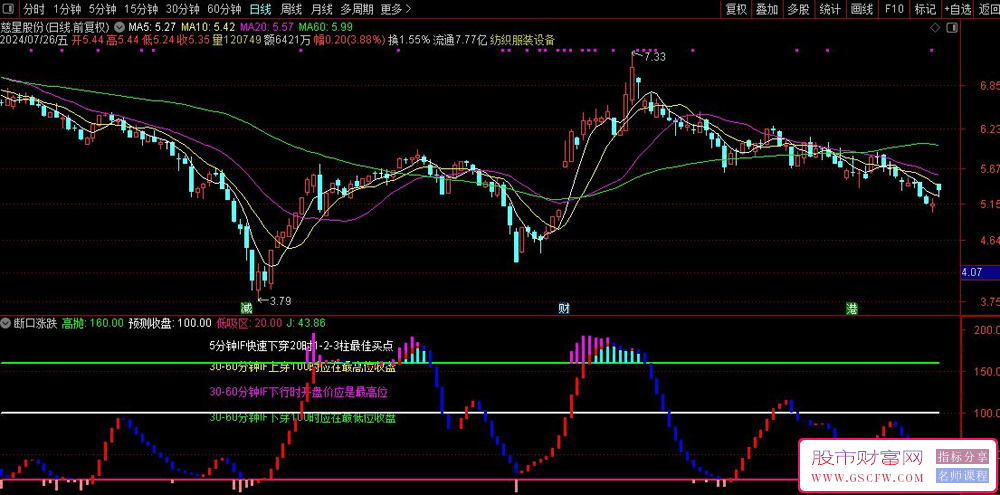Click the MA10: 5.42 indicator label
Viewport: 1000px width, 495px height.
pos(209,27)
